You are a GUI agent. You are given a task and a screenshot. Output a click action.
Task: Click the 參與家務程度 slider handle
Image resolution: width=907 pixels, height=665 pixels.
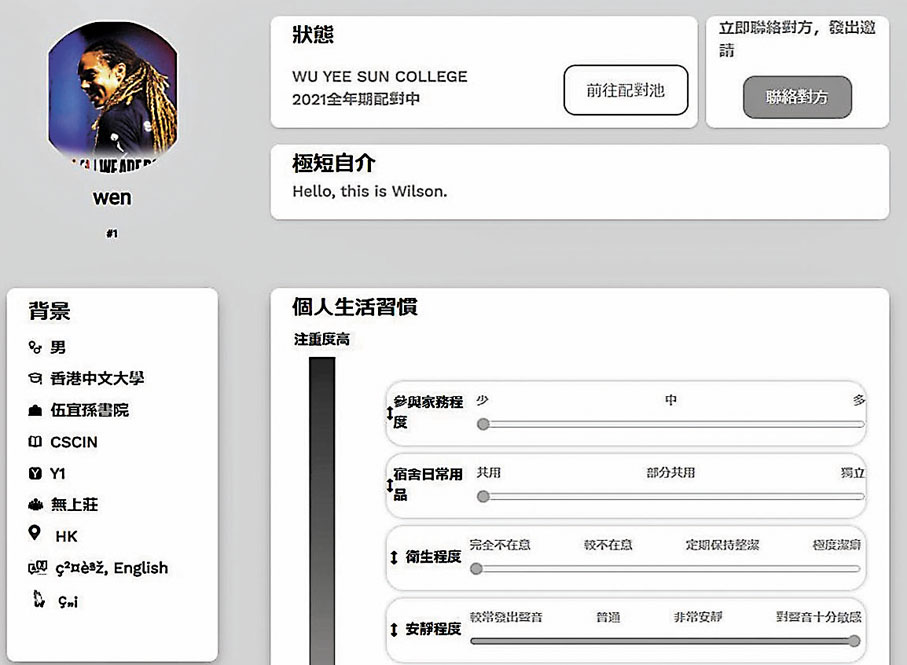pos(483,424)
